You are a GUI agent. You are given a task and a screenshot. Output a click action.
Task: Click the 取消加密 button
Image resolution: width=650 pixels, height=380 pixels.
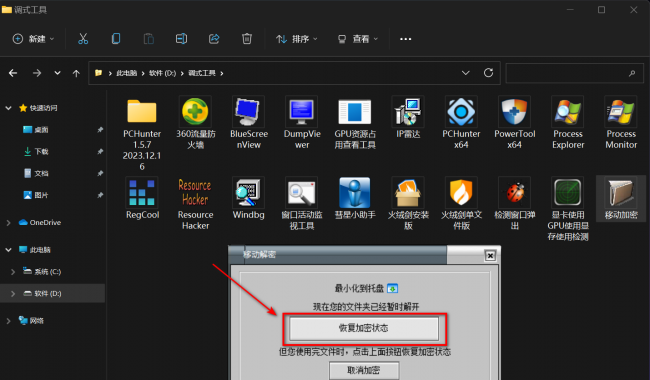pyautogui.click(x=364, y=370)
